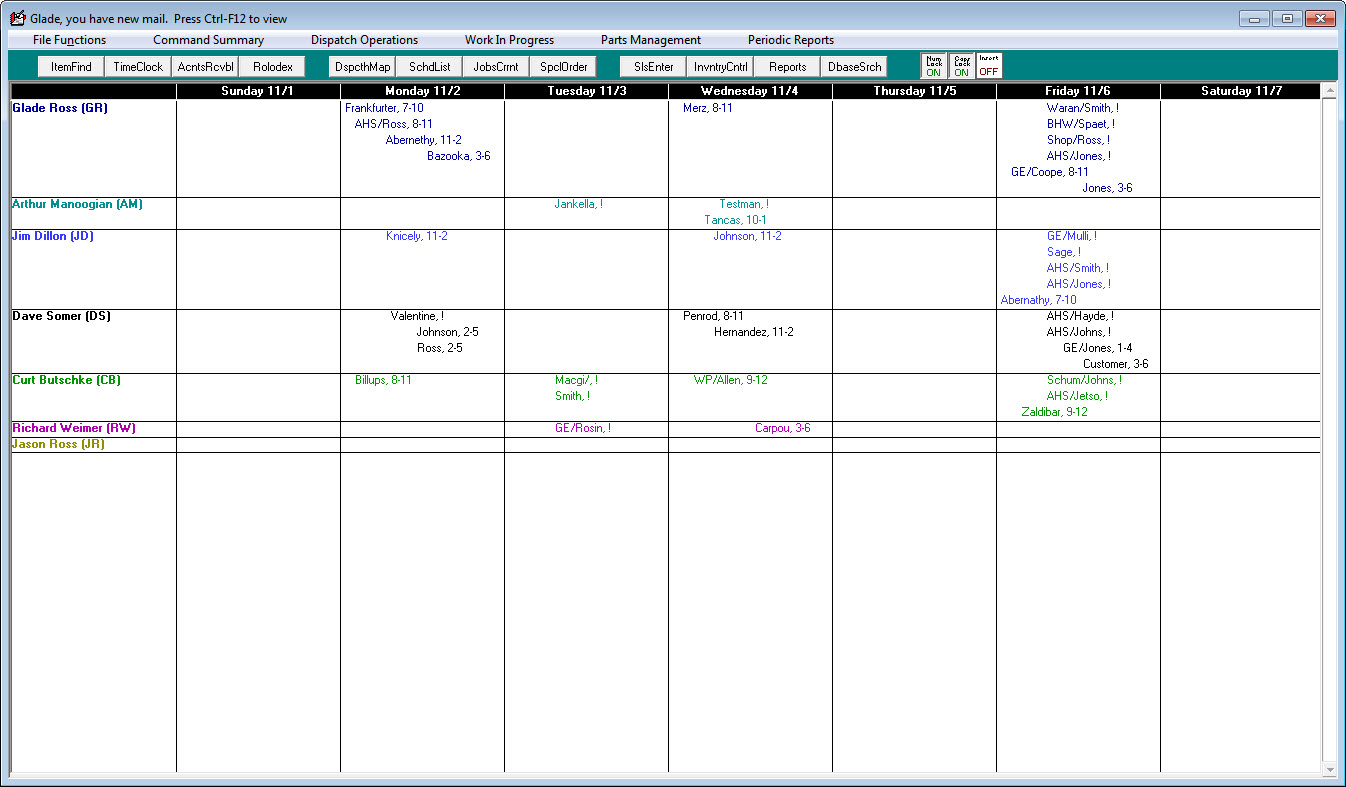Expand the Work In Progress menu
Image resolution: width=1346 pixels, height=787 pixels.
click(509, 40)
